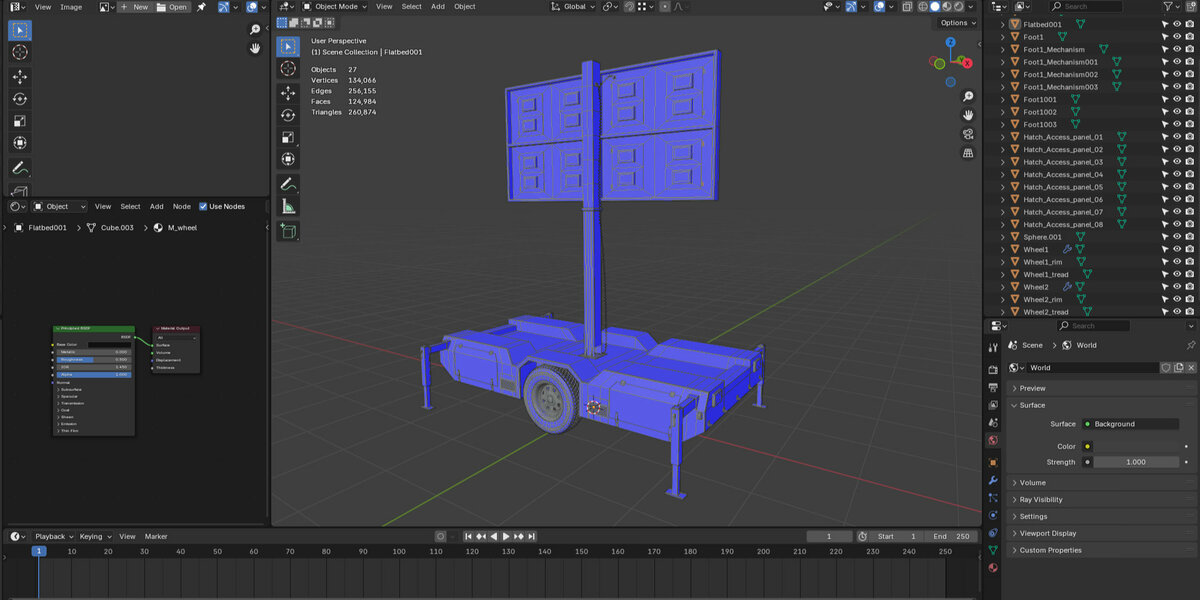Switch perspective/orthographic grid icon
The image size is (1200, 600).
(x=968, y=153)
